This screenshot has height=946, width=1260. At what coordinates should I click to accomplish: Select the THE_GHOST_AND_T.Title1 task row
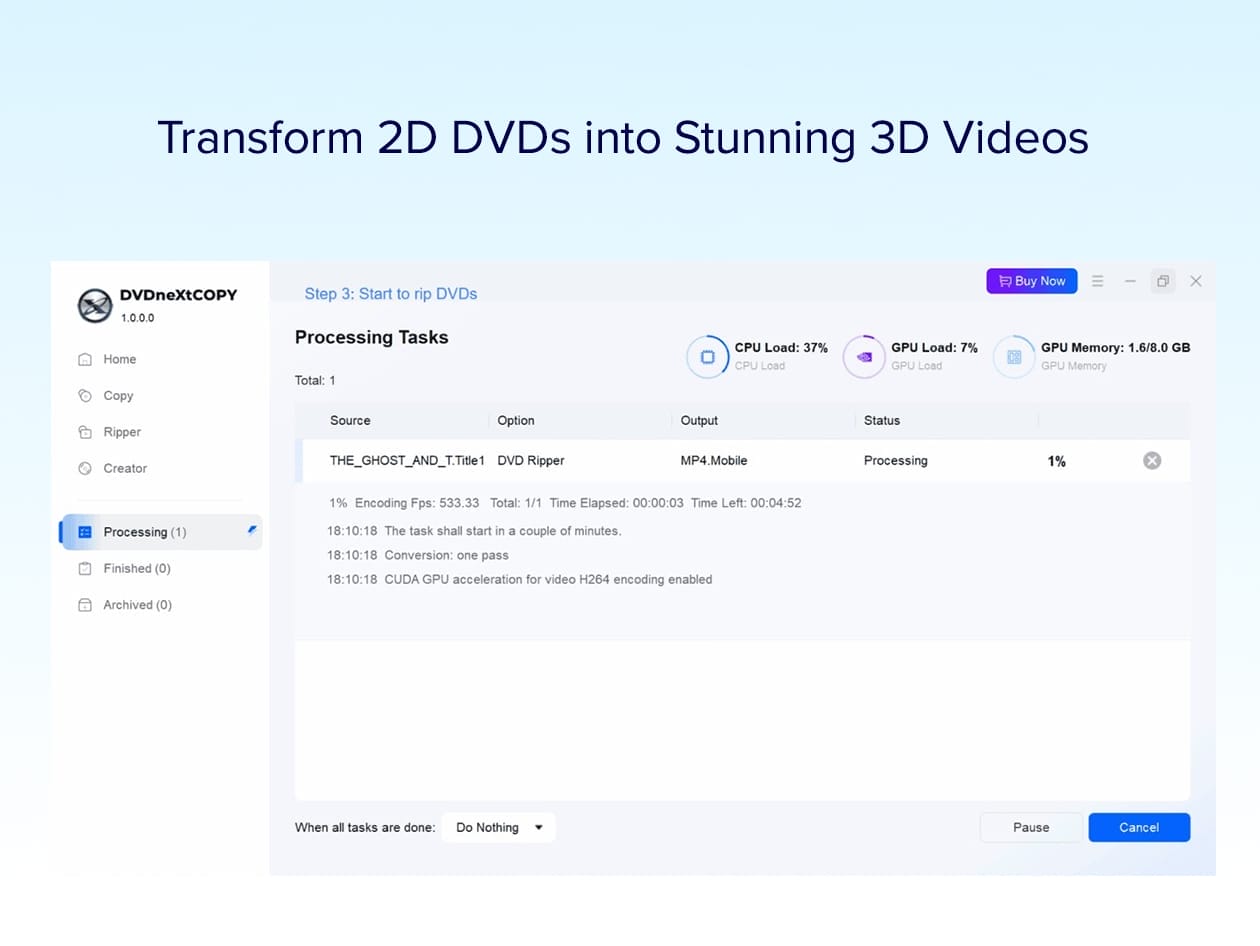click(407, 461)
